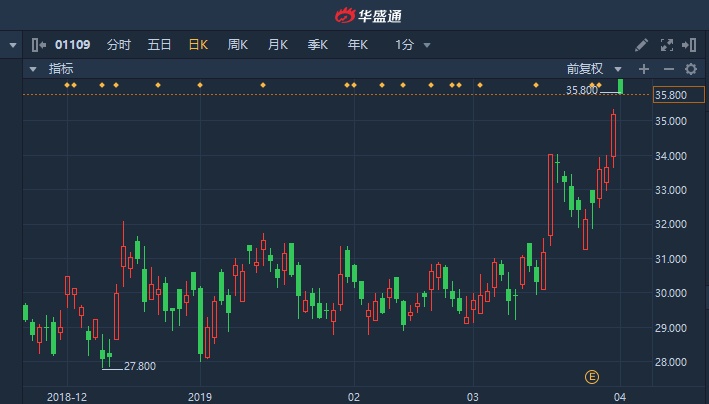Screen dimensions: 709x404
Task: Click the 28.000 price axis label
Action: coord(671,362)
